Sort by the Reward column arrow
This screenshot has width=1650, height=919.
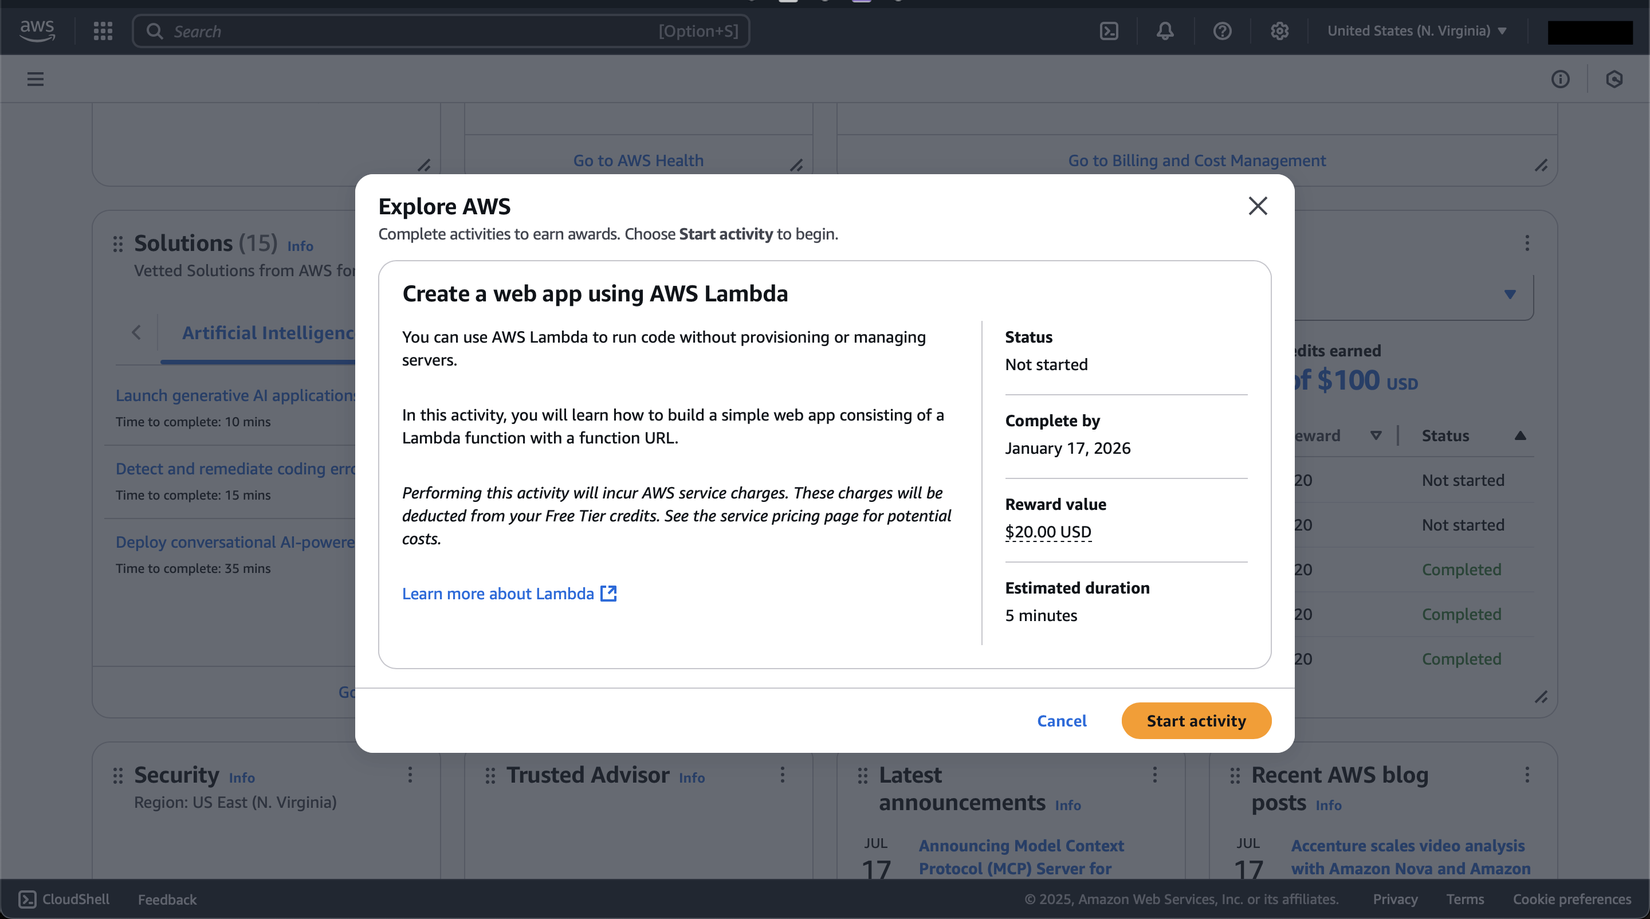pyautogui.click(x=1375, y=436)
